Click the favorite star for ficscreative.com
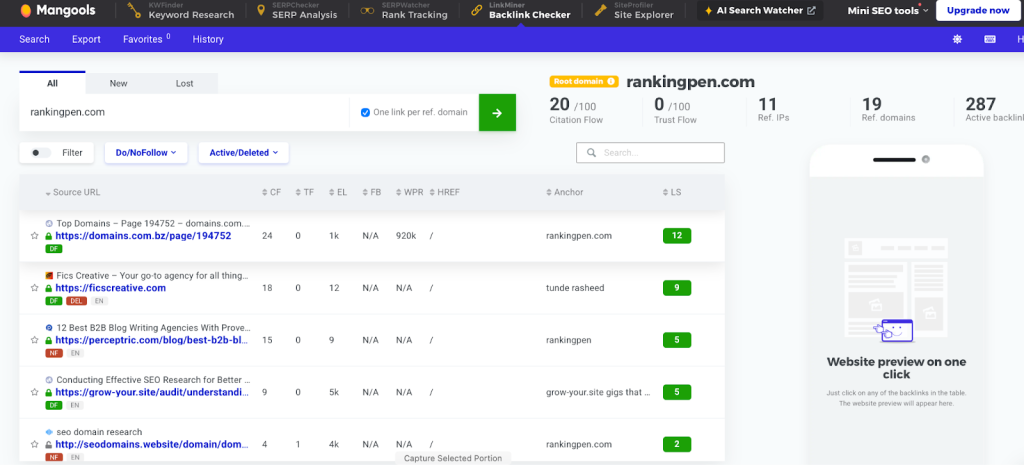Viewport: 1024px width, 465px height. (35, 288)
